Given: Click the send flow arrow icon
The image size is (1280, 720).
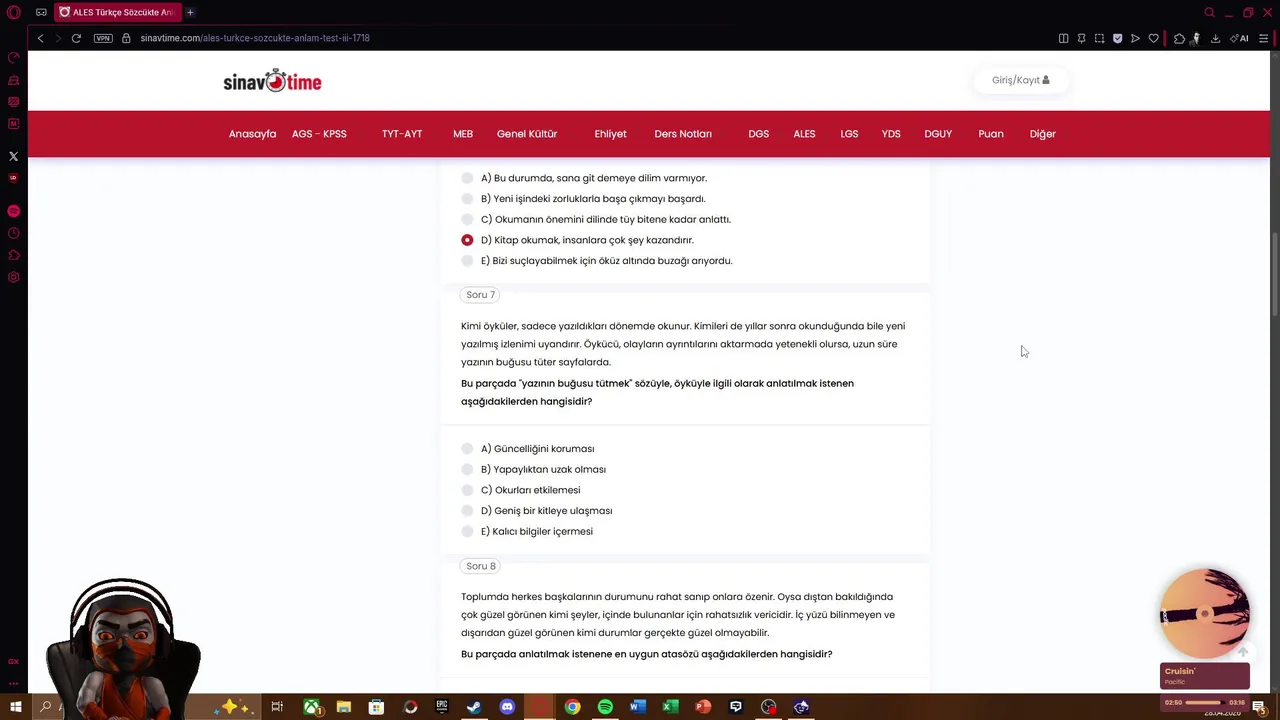Looking at the screenshot, I should click(1135, 38).
